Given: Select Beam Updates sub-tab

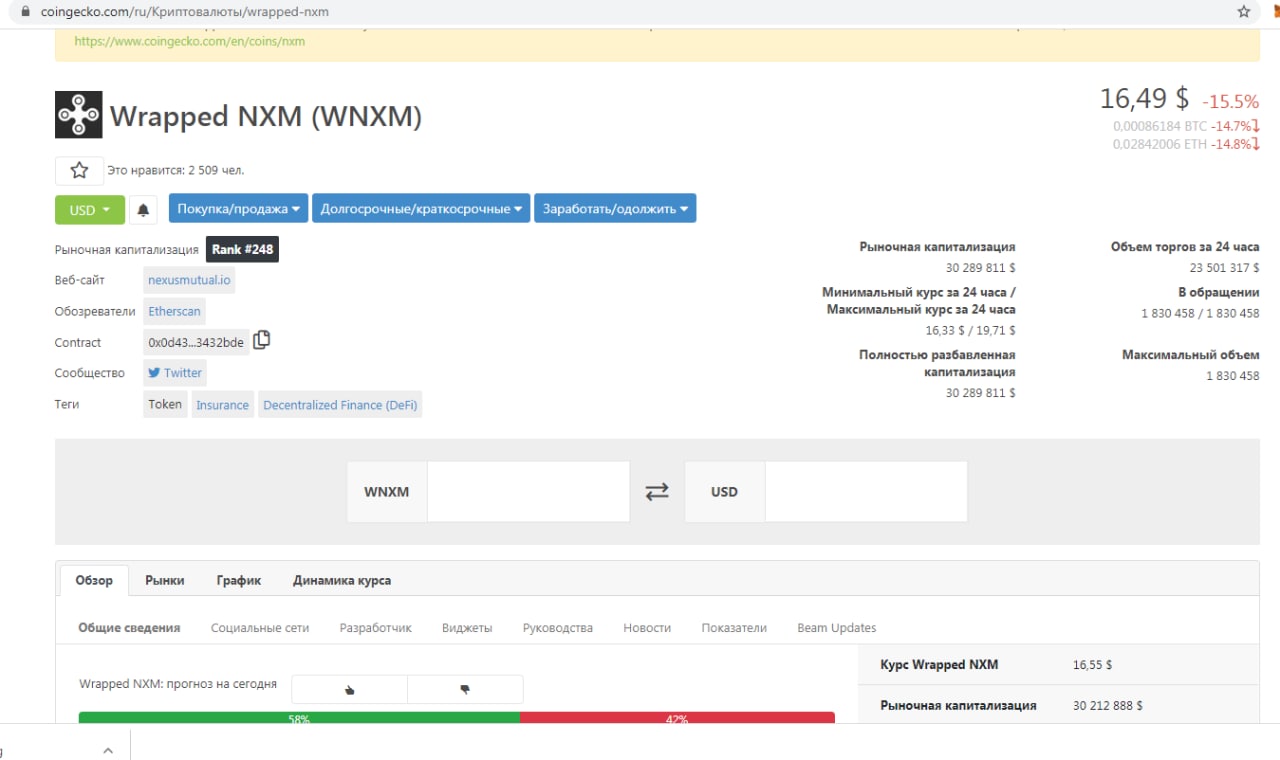Looking at the screenshot, I should tap(837, 628).
